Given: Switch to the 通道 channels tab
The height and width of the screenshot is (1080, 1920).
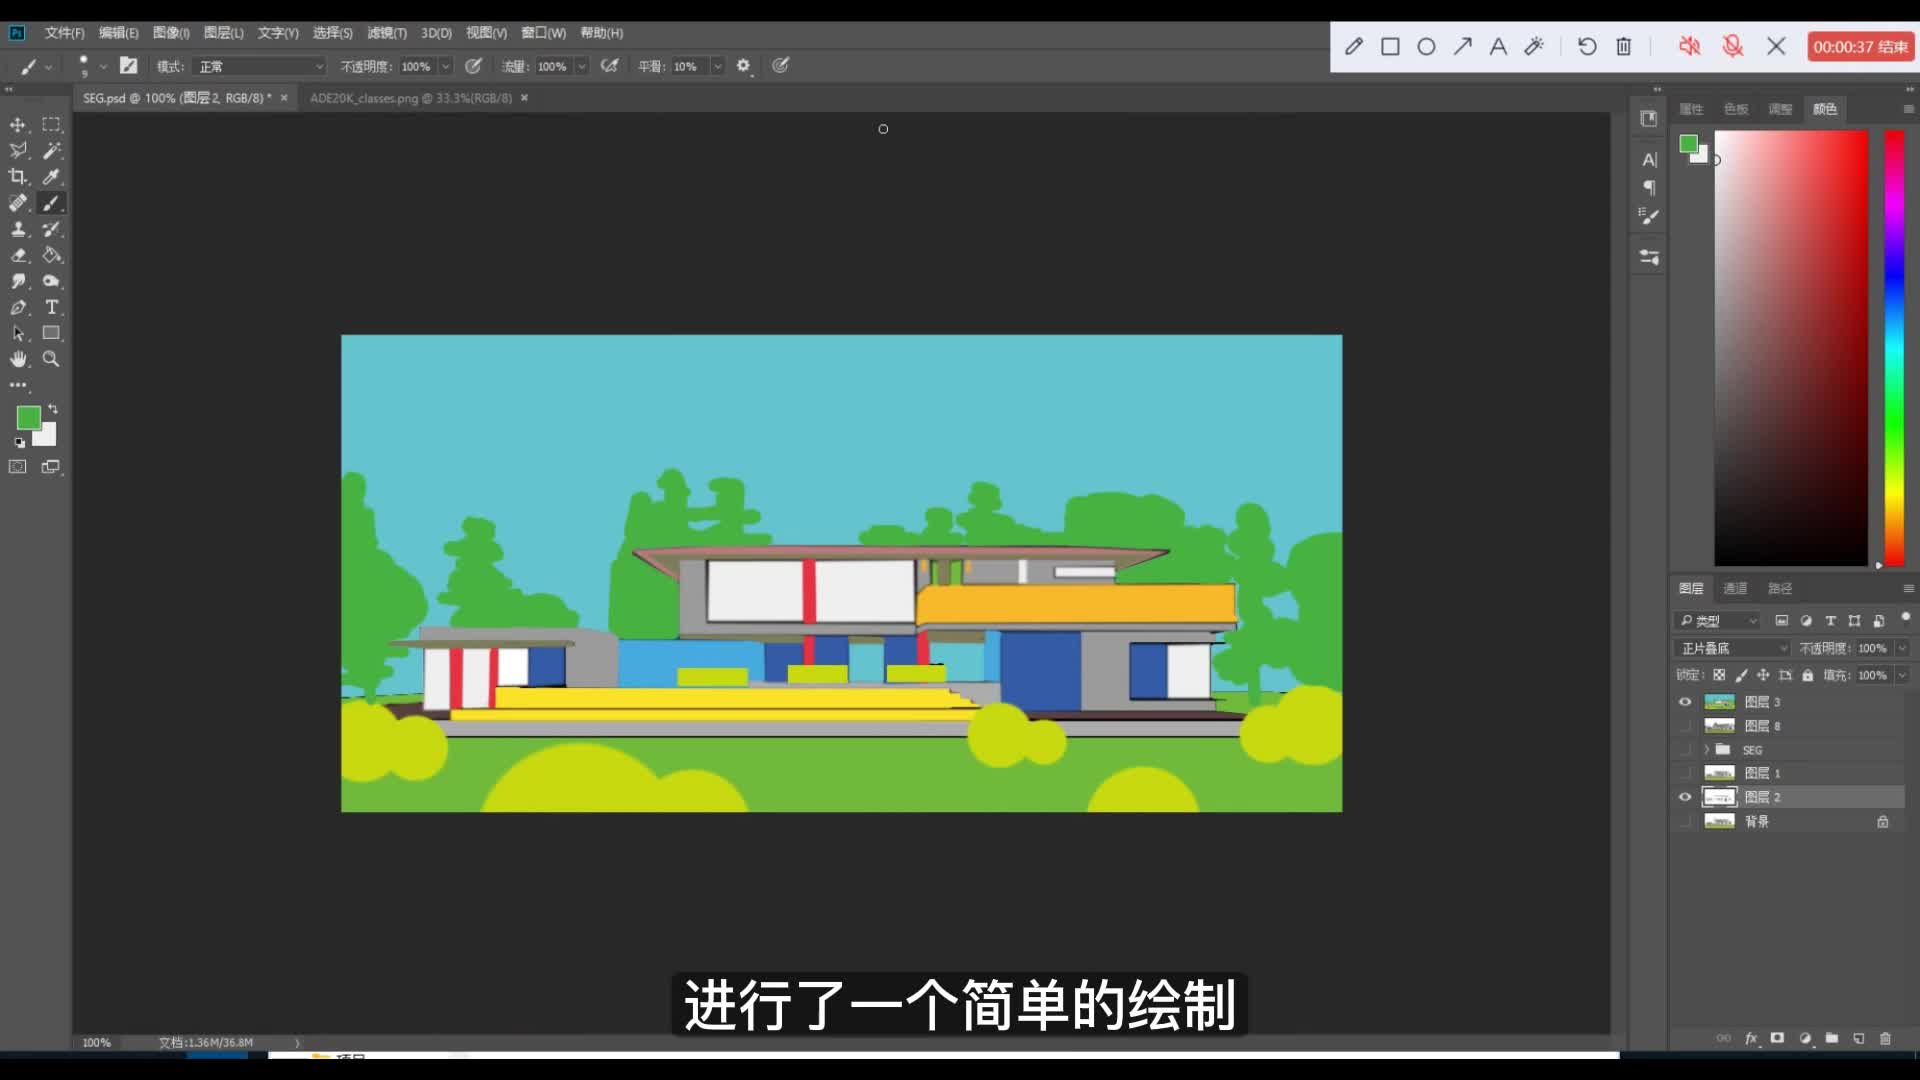Looking at the screenshot, I should pos(1735,588).
